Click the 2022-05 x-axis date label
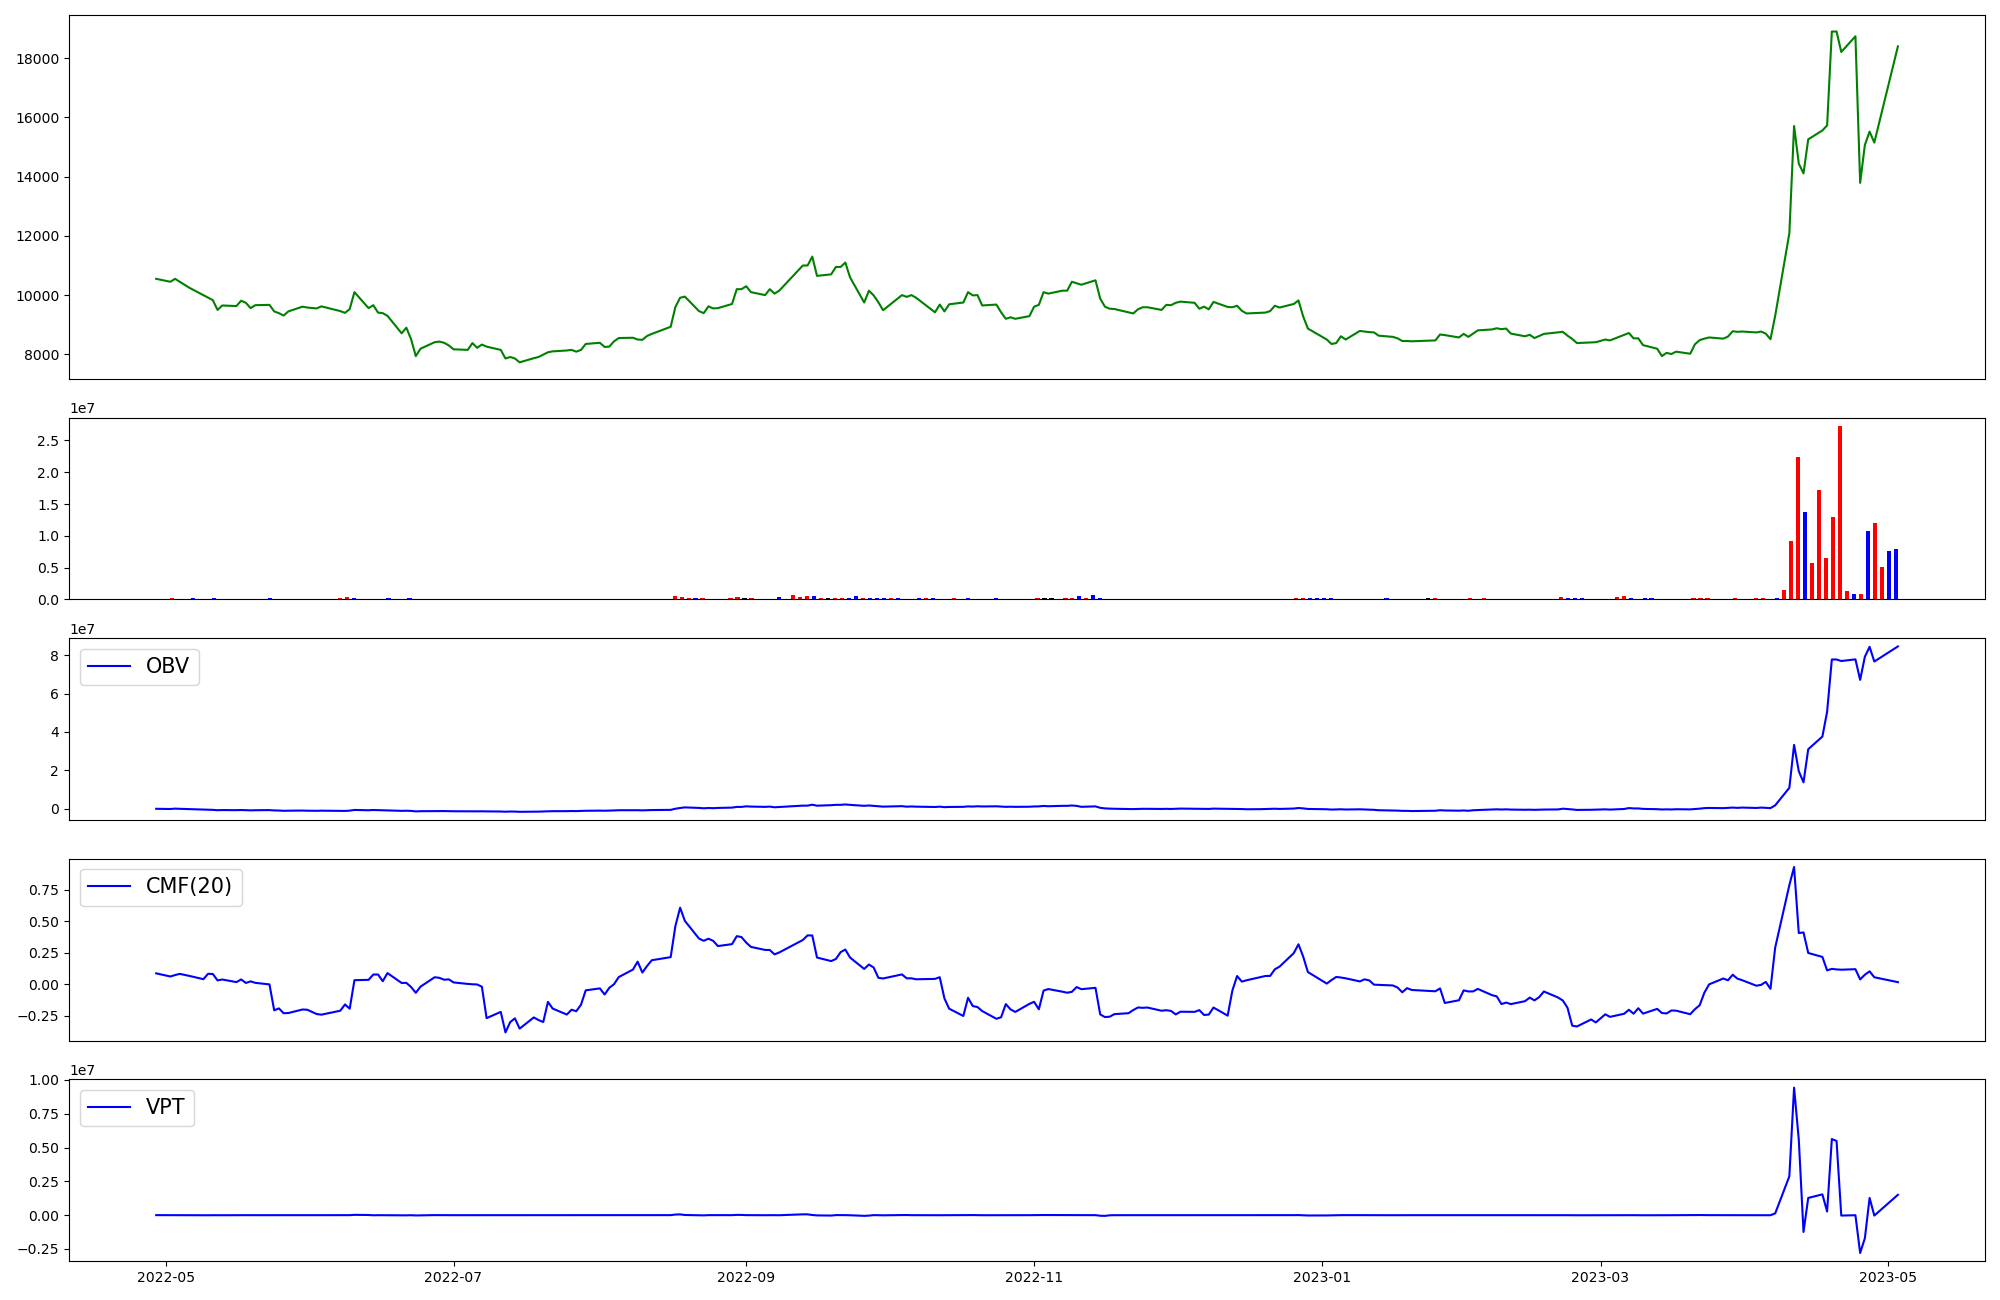 [x=166, y=1277]
